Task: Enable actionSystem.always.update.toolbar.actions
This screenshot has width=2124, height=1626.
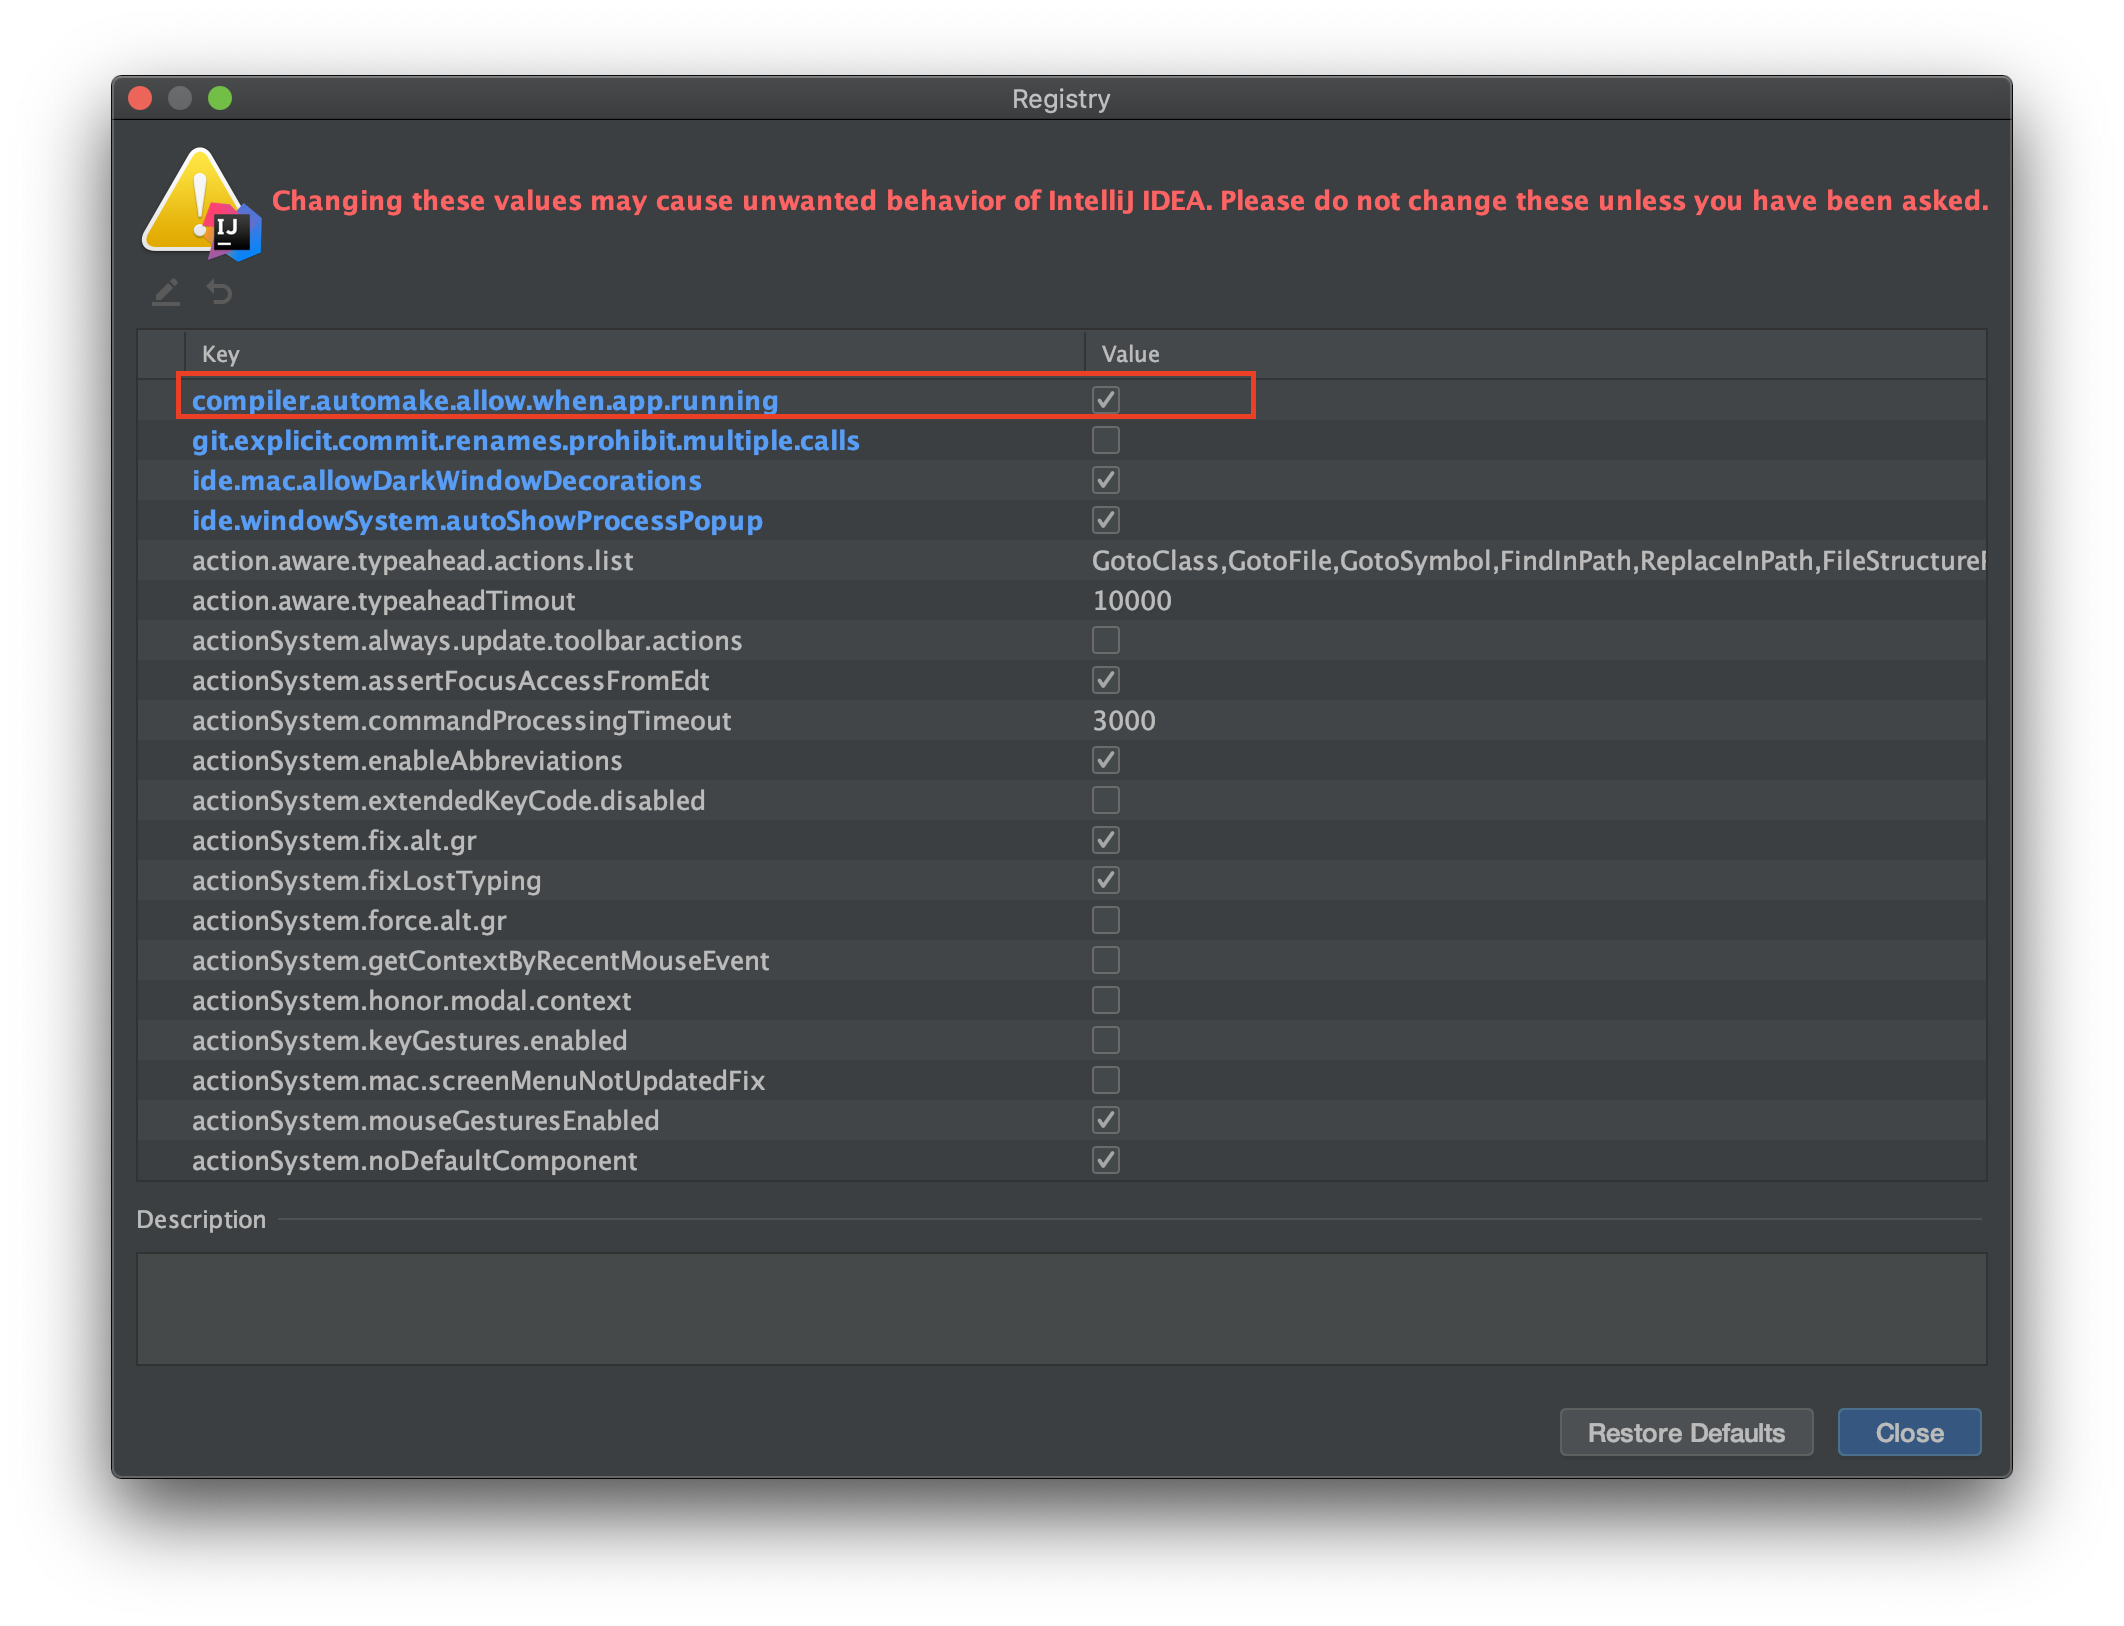Action: (x=1105, y=640)
